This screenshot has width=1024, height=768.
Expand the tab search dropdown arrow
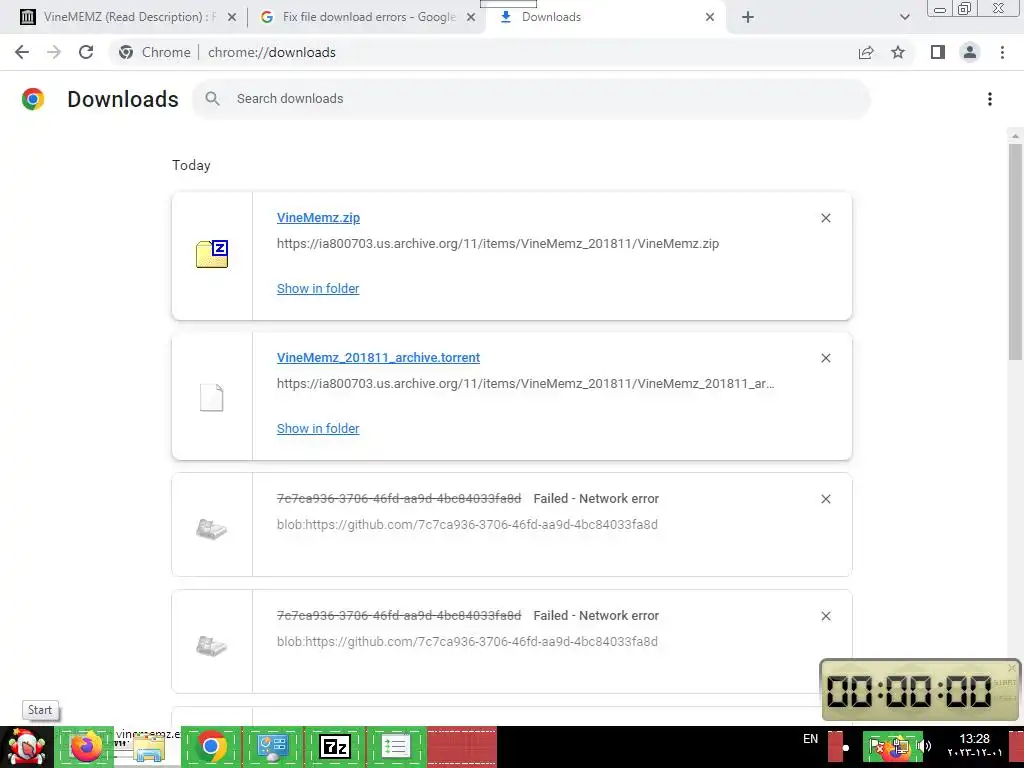tap(904, 18)
